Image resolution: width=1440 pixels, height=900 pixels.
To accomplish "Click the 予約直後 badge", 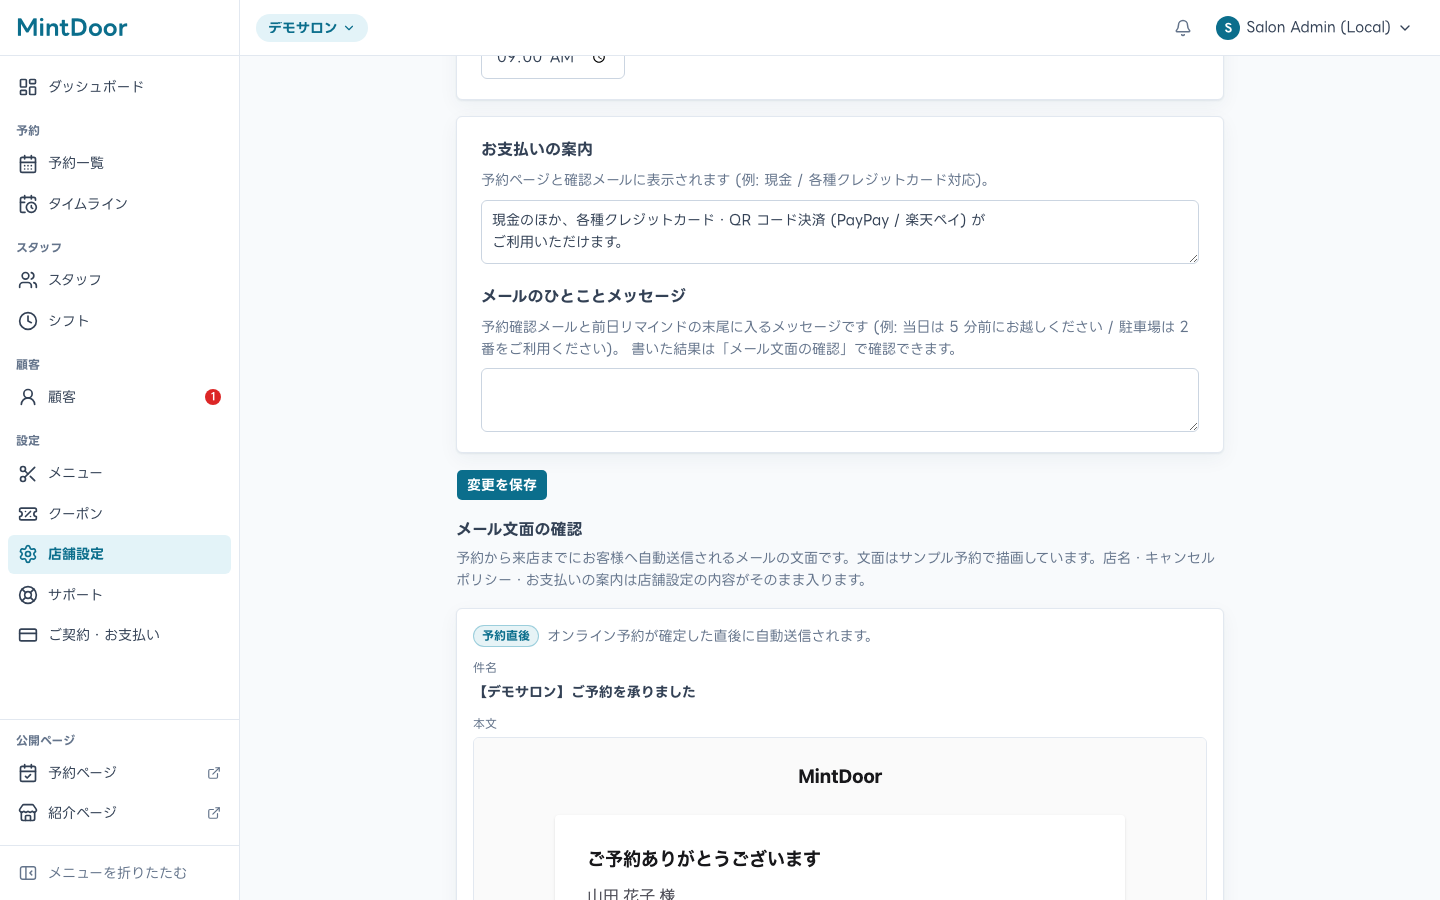I will (506, 636).
